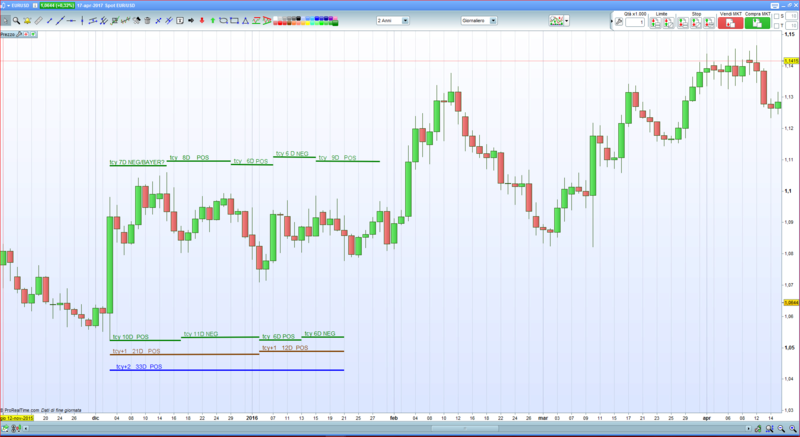Click the middle Stop order icon
The image size is (800, 437).
click(696, 22)
